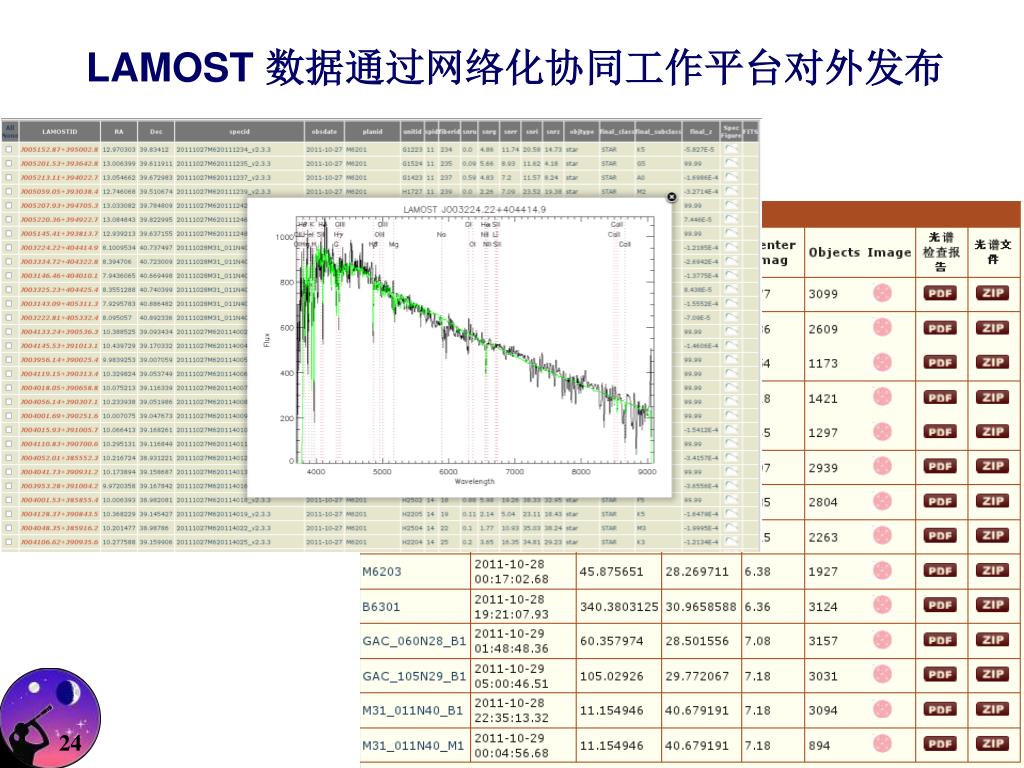Viewport: 1024px width, 768px height.
Task: Sort by LAMOSTID column header
Action: tap(59, 131)
